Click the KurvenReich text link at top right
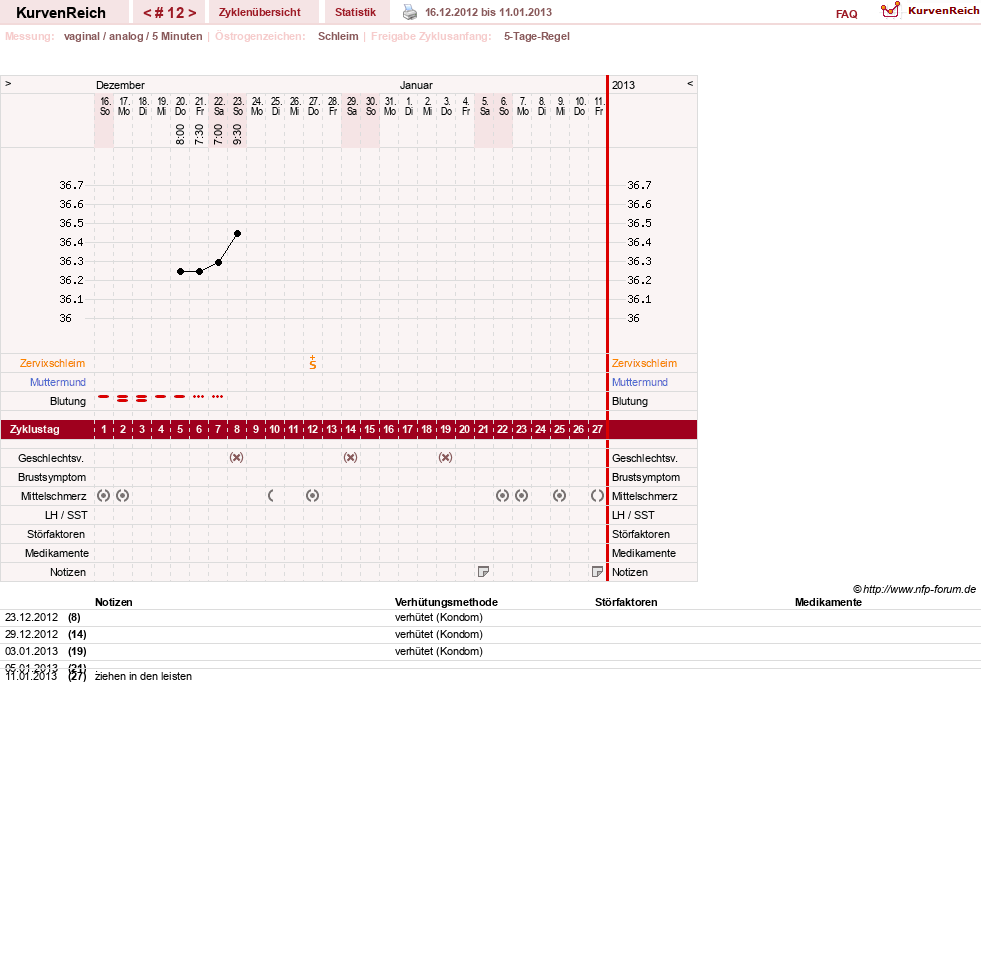The height and width of the screenshot is (961, 981). 943,10
